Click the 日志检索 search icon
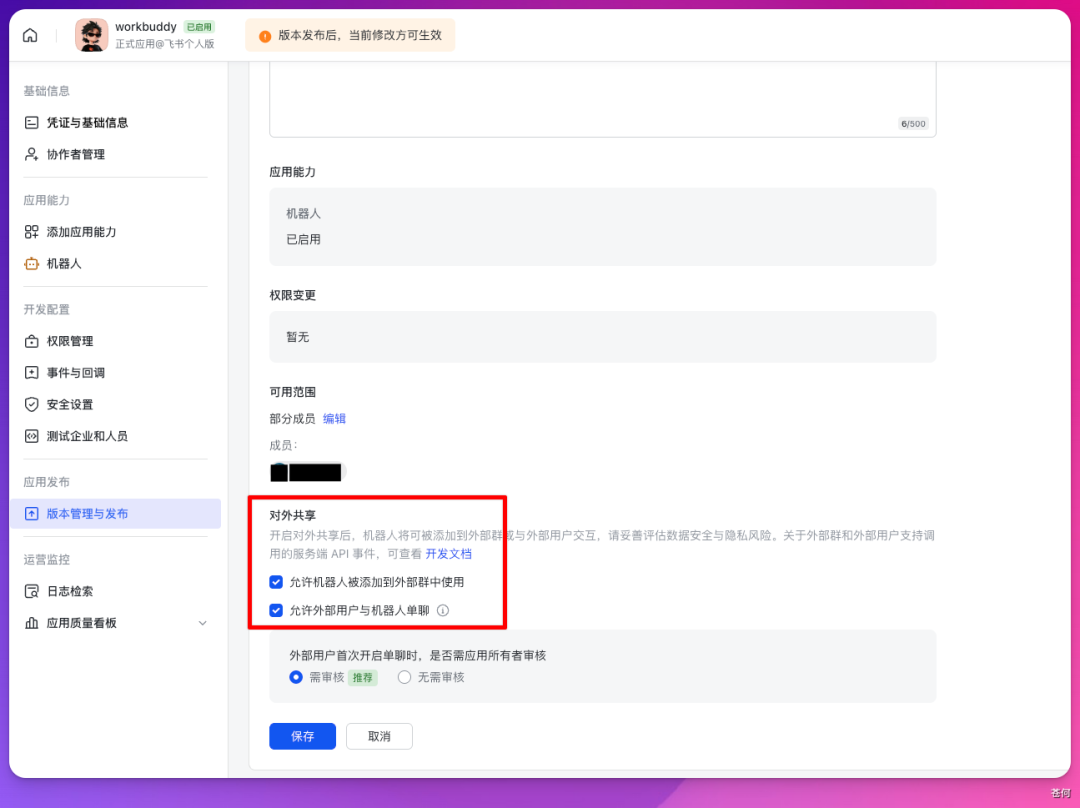The width and height of the screenshot is (1080, 808). pyautogui.click(x=32, y=591)
